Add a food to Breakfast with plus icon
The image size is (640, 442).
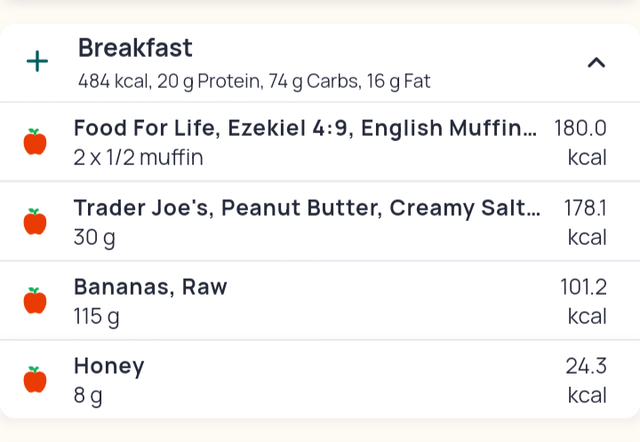pyautogui.click(x=37, y=62)
